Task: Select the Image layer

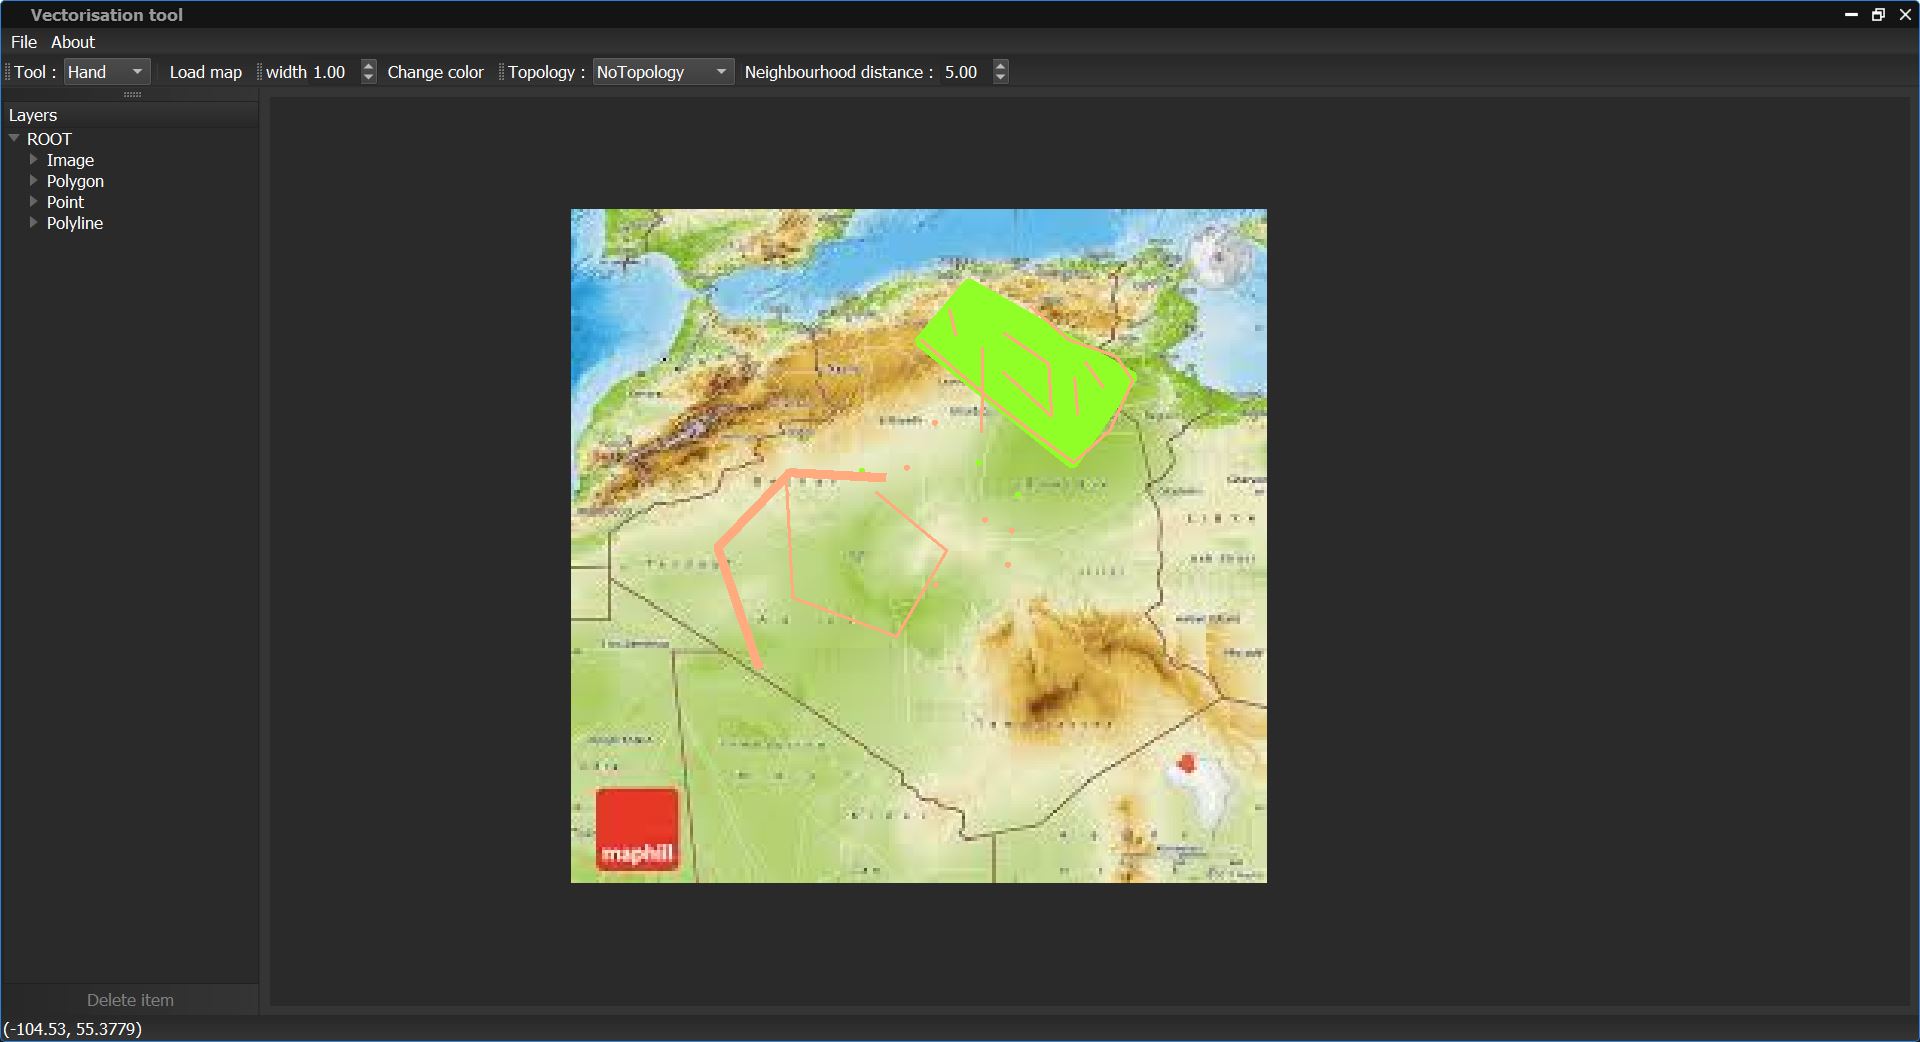Action: pyautogui.click(x=70, y=160)
